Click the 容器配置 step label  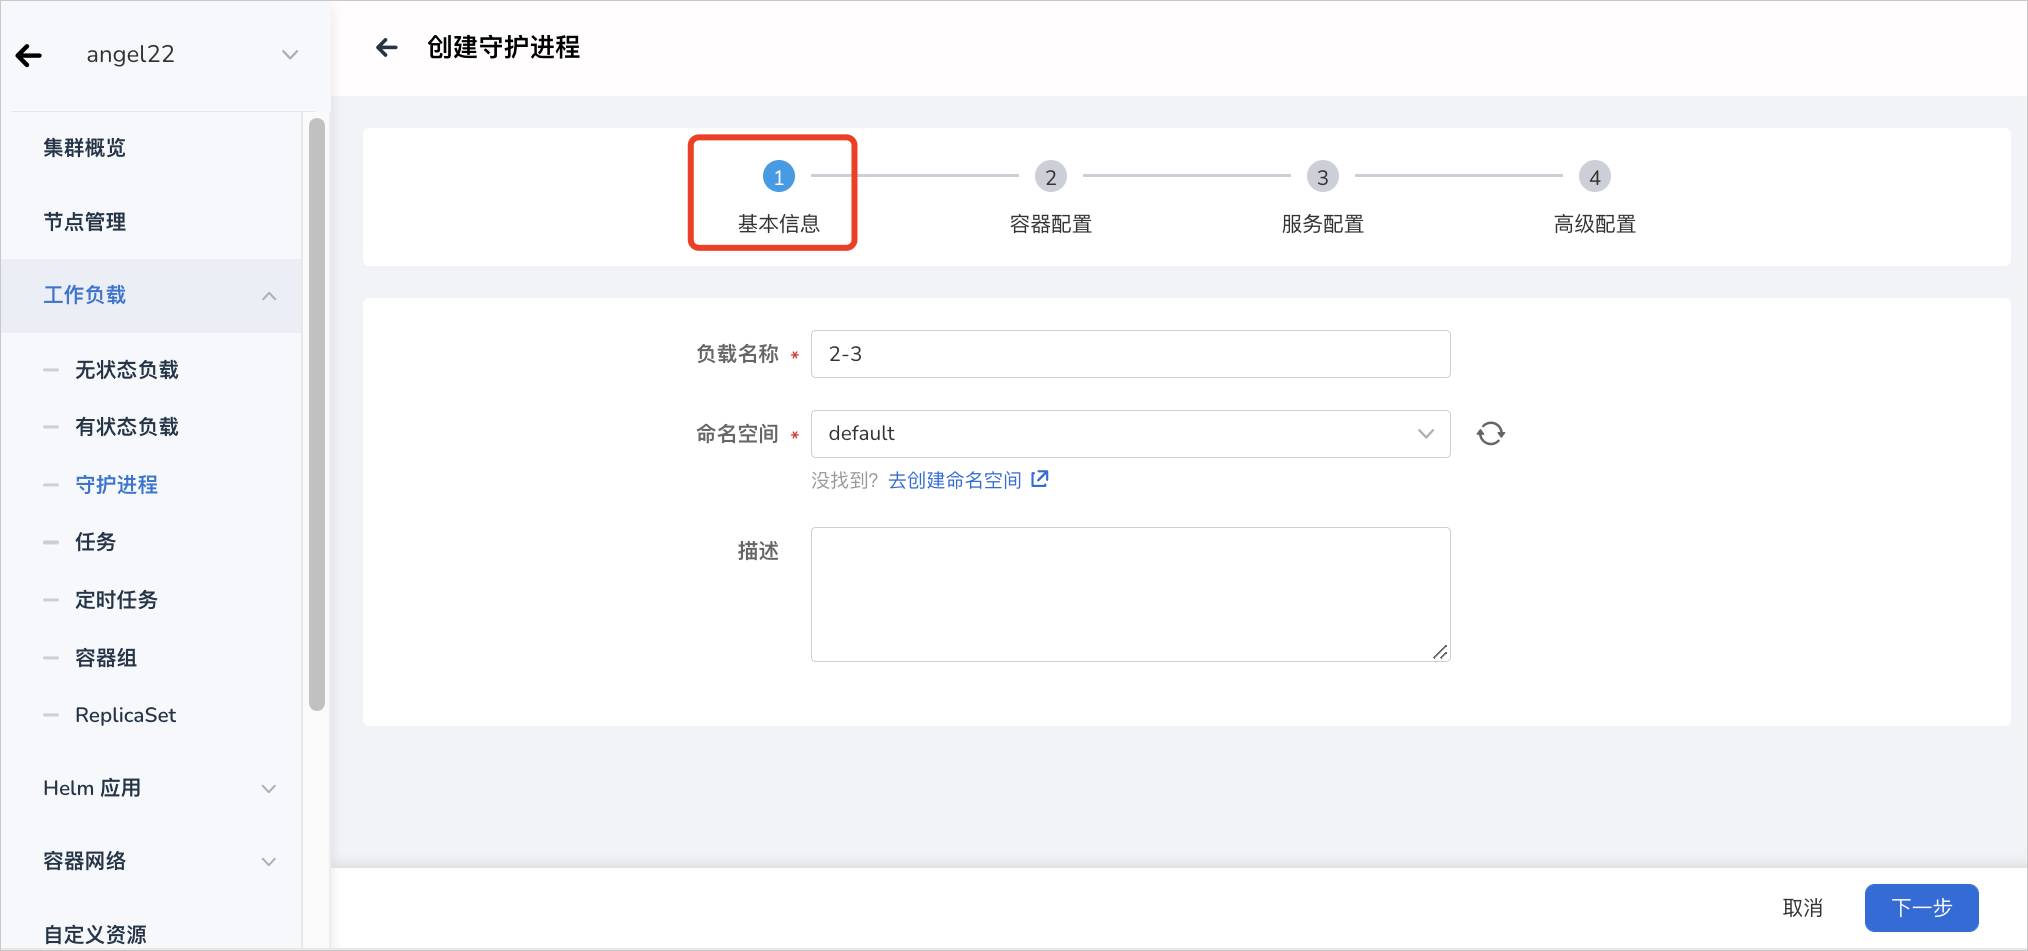pyautogui.click(x=1050, y=224)
